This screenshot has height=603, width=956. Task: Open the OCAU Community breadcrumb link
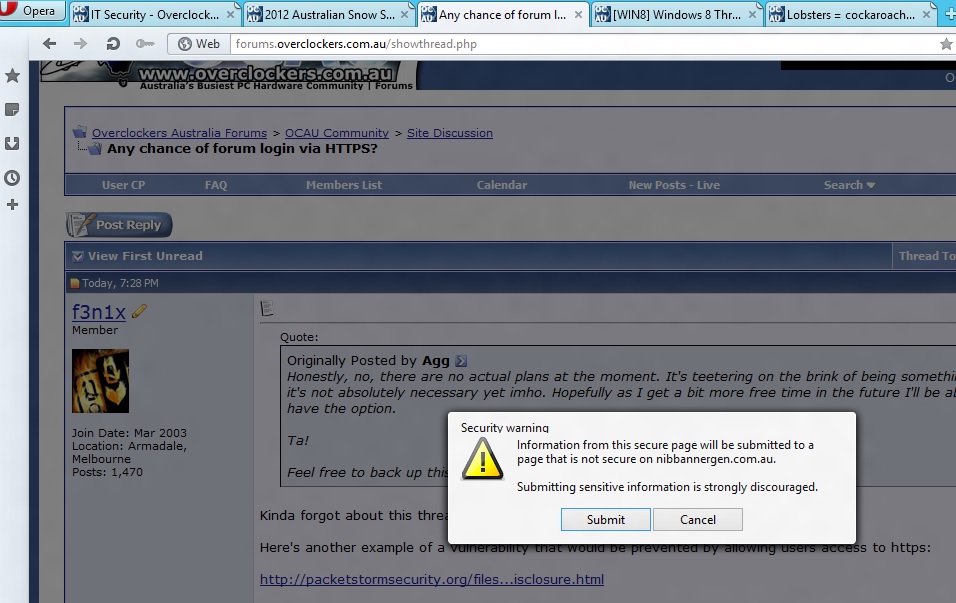click(x=337, y=133)
